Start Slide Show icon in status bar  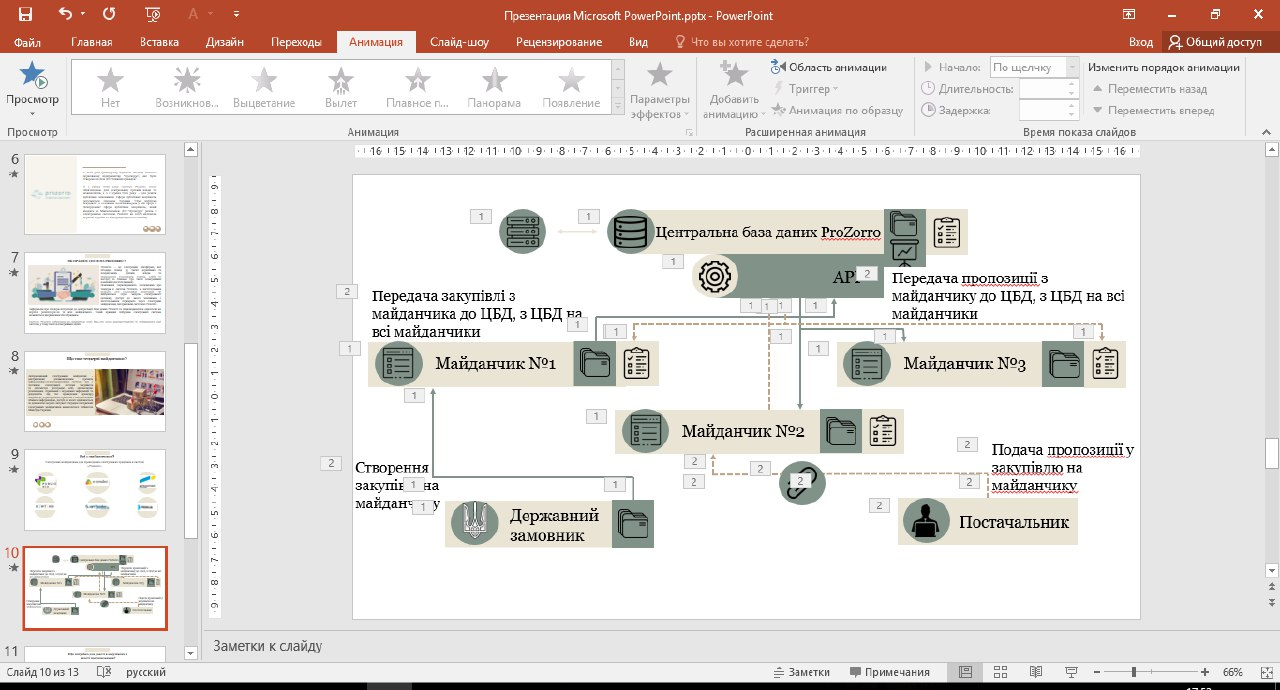1071,672
